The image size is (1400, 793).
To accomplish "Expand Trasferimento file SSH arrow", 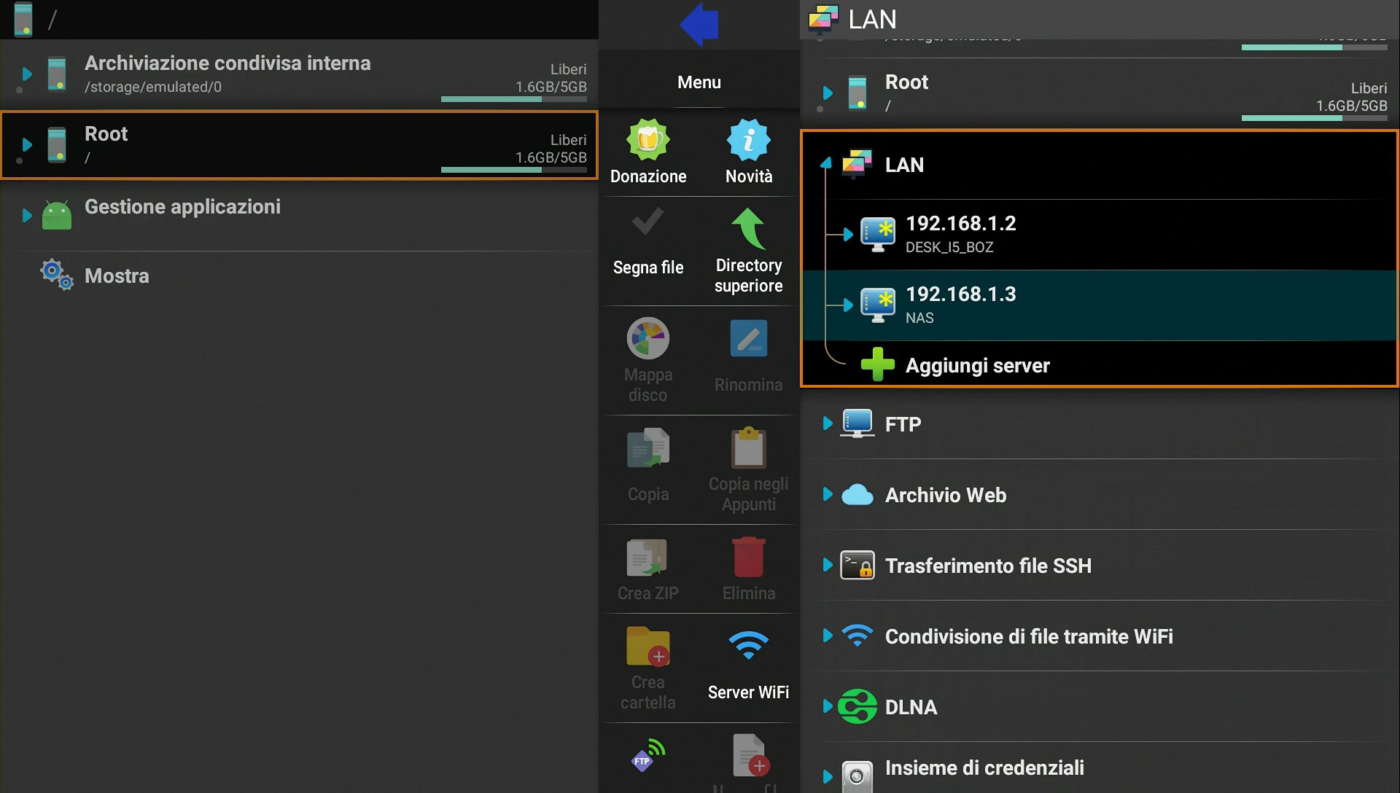I will click(x=827, y=565).
